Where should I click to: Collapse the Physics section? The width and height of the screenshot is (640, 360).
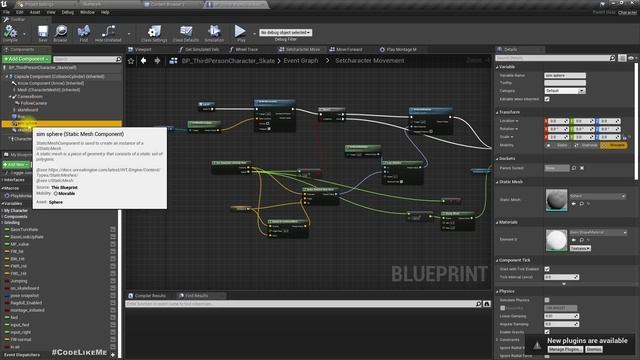click(x=498, y=291)
